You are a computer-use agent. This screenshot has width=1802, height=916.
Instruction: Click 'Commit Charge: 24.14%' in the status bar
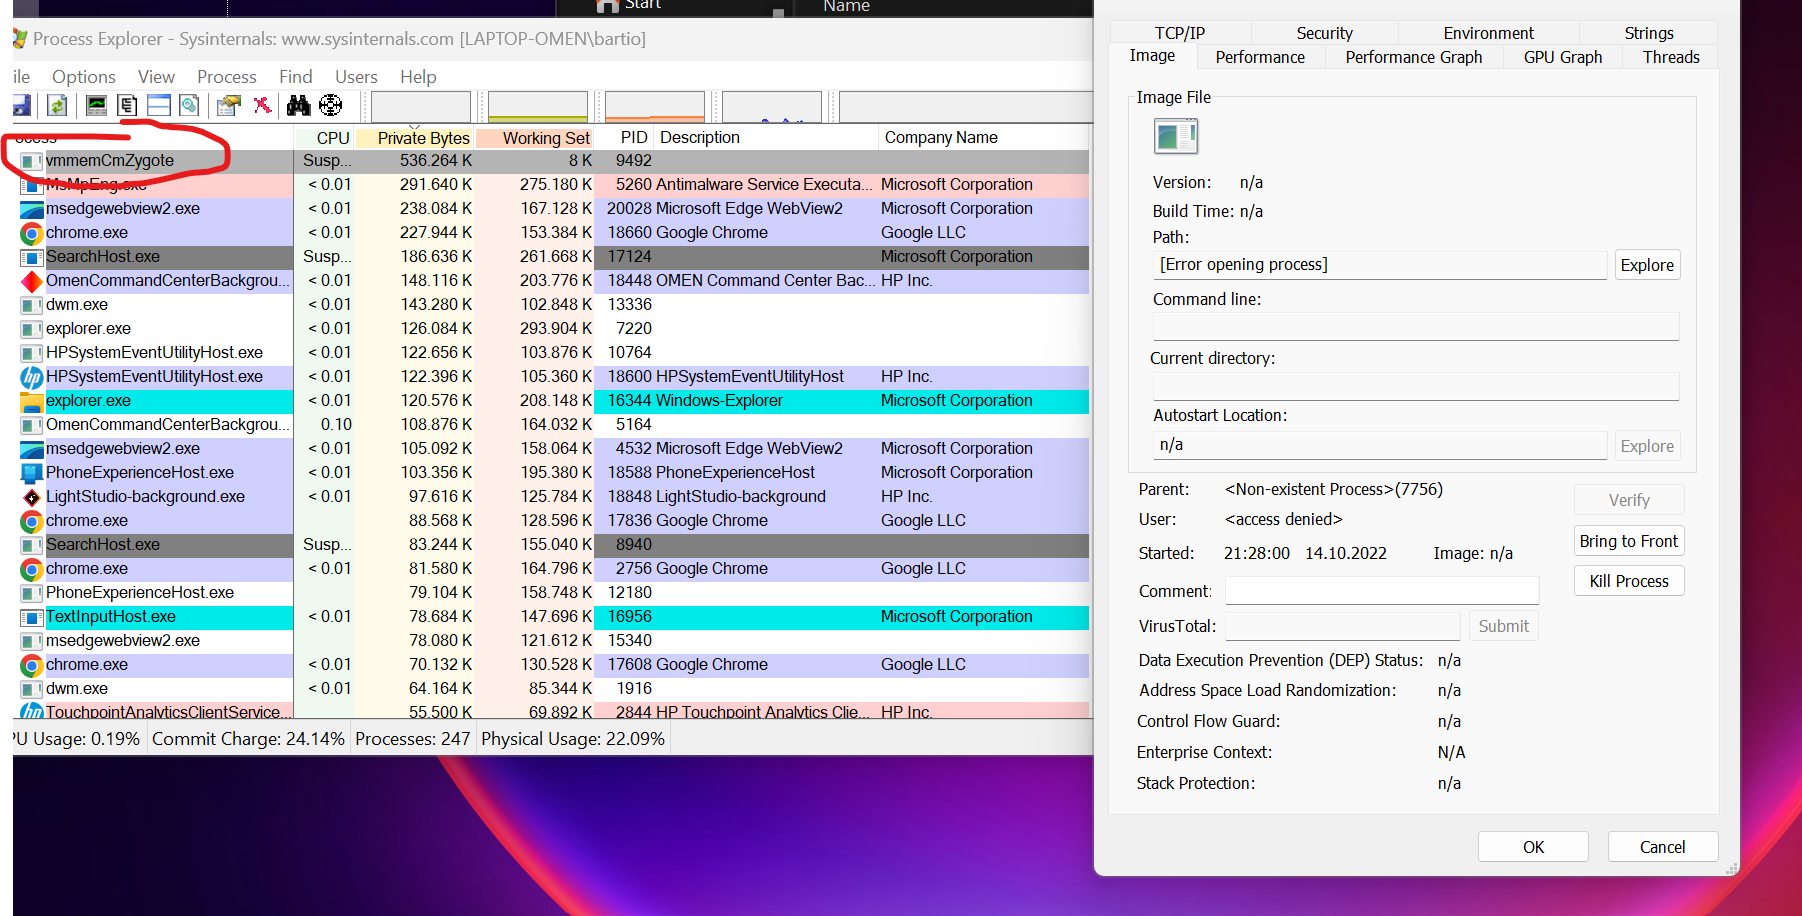pos(248,739)
